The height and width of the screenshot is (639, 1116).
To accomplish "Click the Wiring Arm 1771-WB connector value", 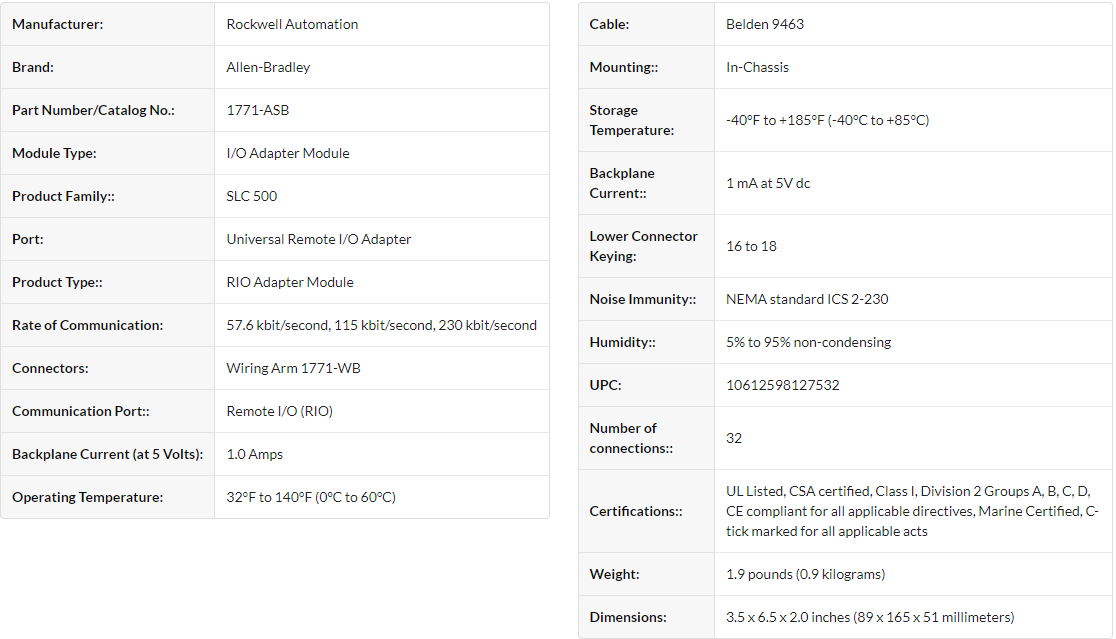I will click(293, 368).
